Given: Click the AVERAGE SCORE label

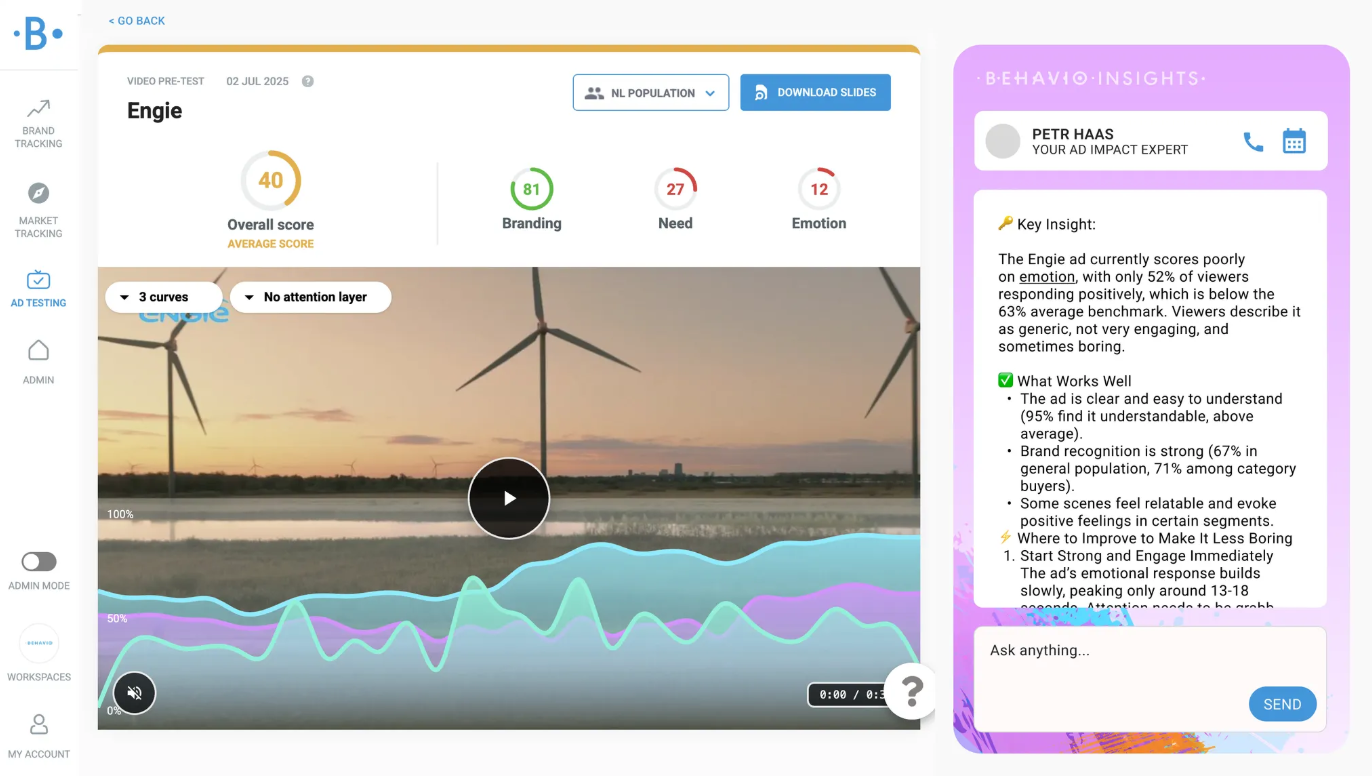Looking at the screenshot, I should coord(271,244).
